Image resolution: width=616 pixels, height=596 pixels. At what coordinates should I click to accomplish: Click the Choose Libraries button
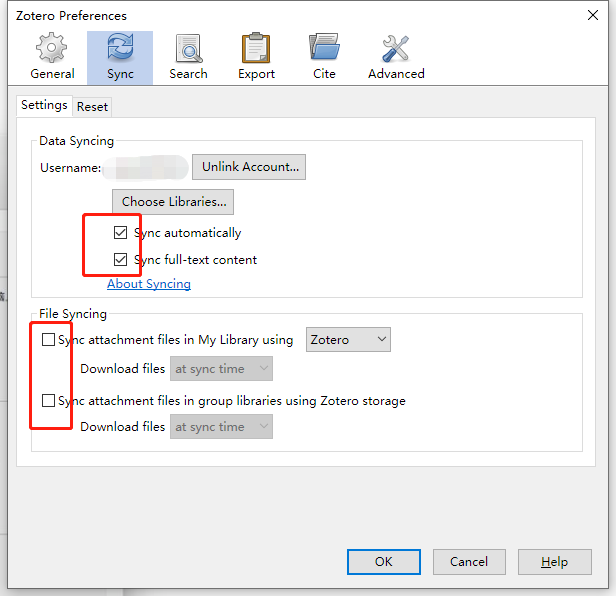click(173, 202)
